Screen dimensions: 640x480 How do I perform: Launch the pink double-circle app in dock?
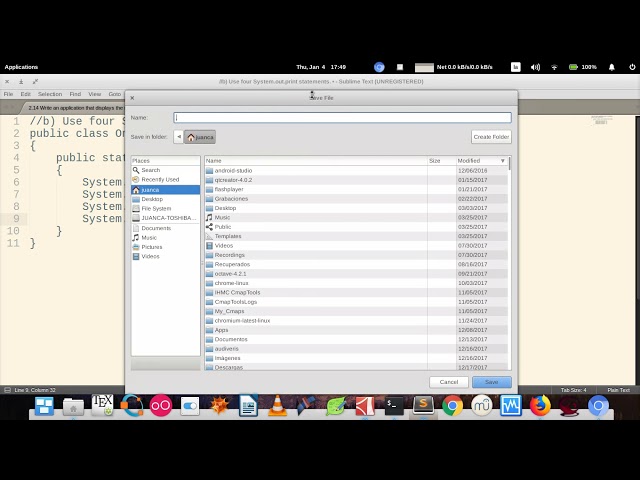click(x=161, y=406)
